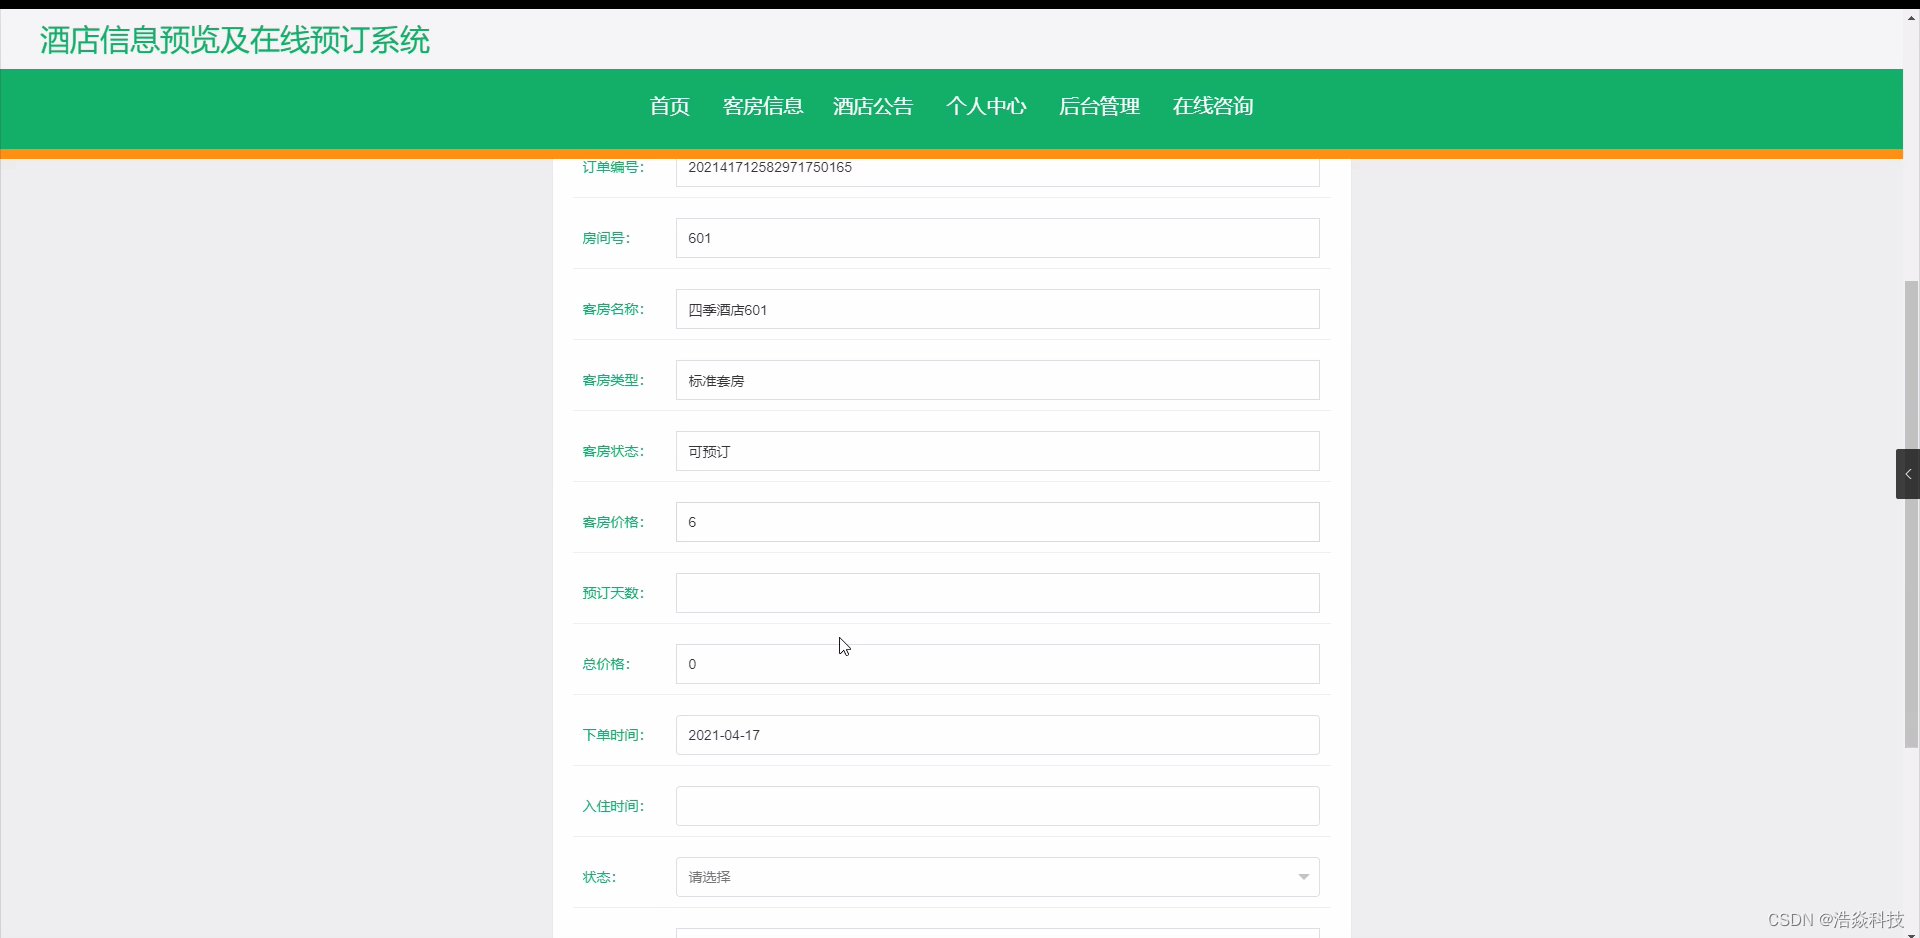The height and width of the screenshot is (938, 1920).
Task: Click the 客房名称 field showing 四季酒店601
Action: click(x=997, y=309)
